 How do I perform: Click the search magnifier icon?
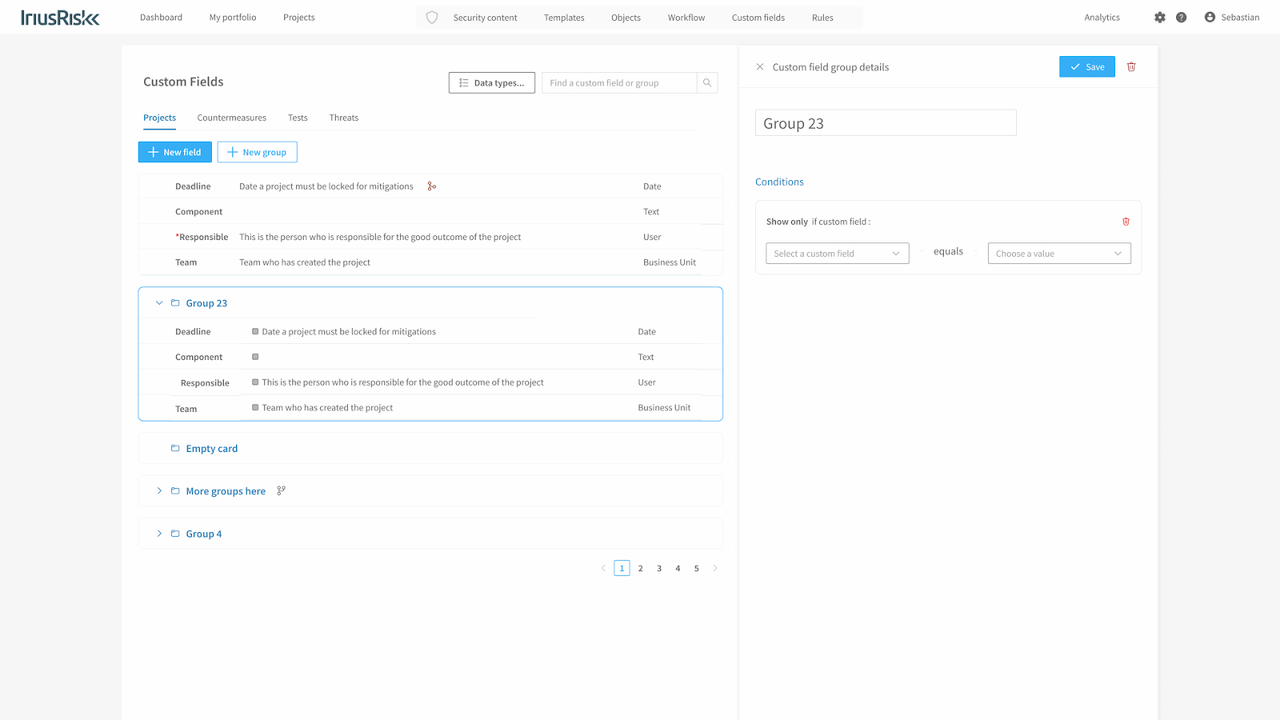pyautogui.click(x=708, y=83)
